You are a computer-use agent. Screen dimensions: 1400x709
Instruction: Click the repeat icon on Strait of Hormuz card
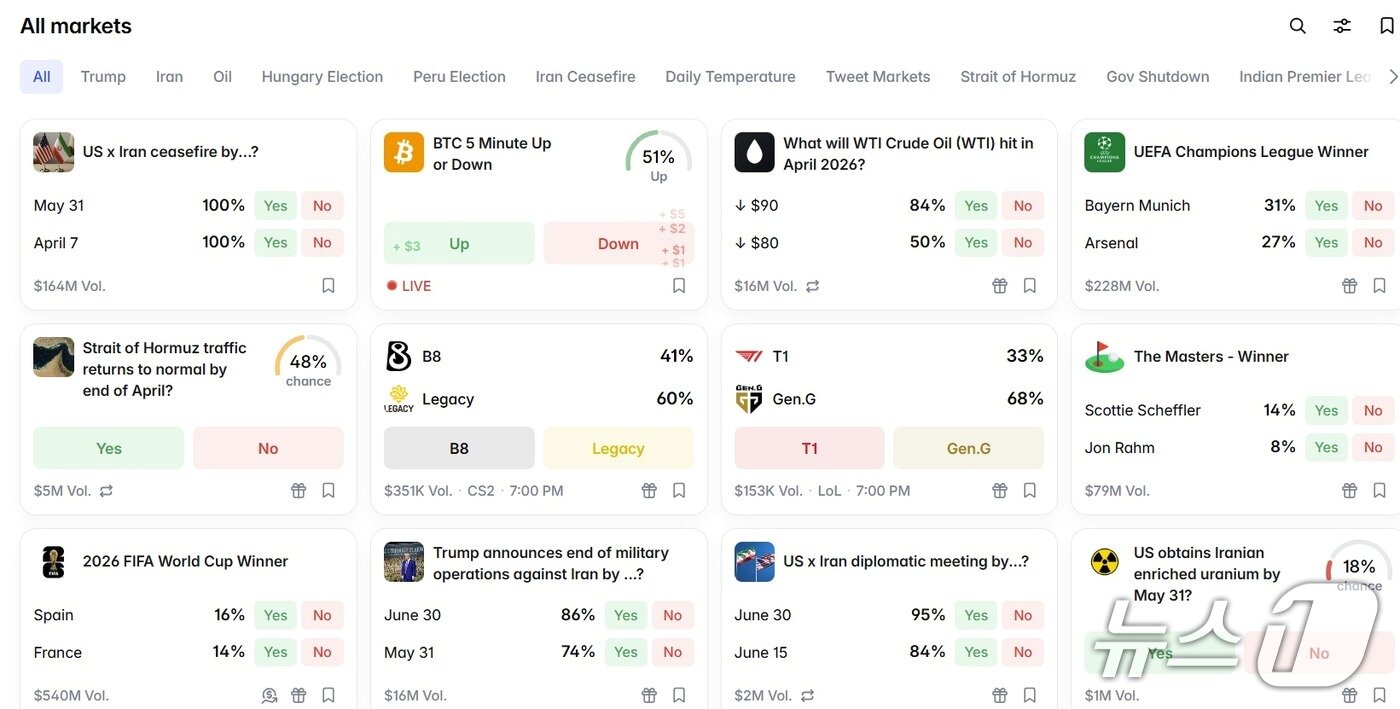106,491
